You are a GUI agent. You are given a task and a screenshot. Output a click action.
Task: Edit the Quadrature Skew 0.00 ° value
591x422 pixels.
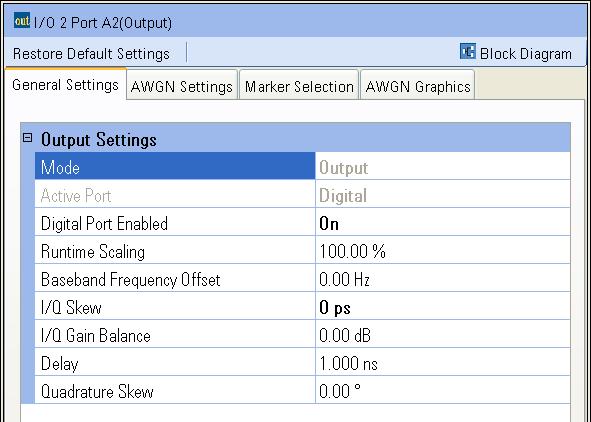click(x=442, y=391)
